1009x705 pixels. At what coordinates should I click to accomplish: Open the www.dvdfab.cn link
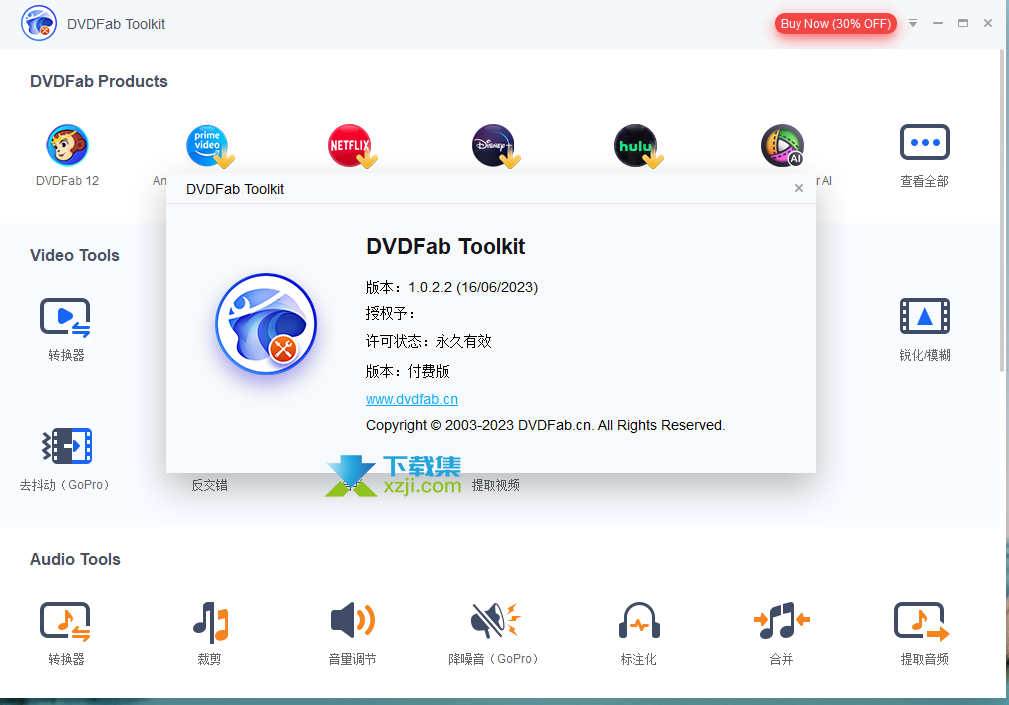(412, 399)
